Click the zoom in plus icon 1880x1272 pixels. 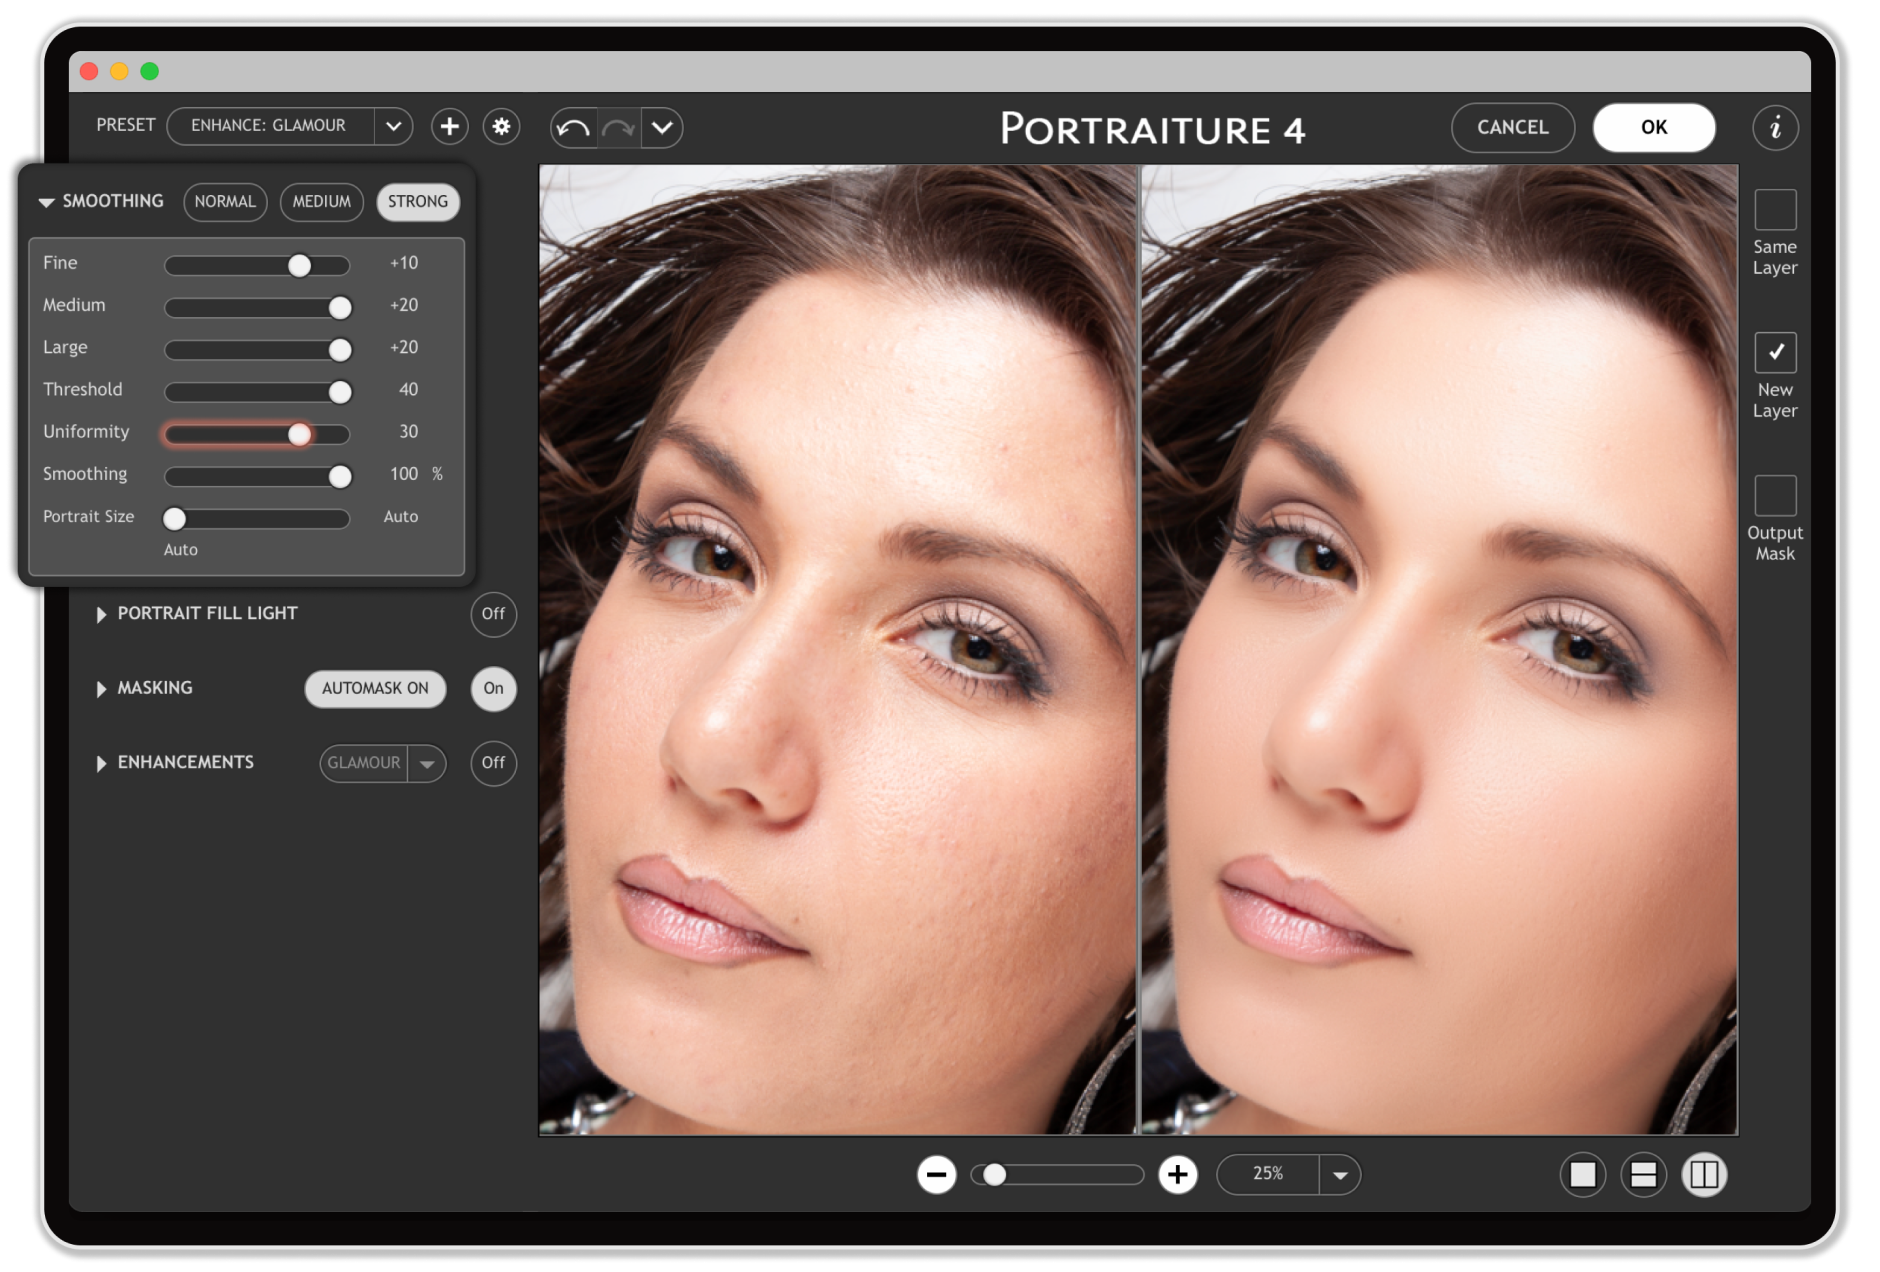(1178, 1174)
